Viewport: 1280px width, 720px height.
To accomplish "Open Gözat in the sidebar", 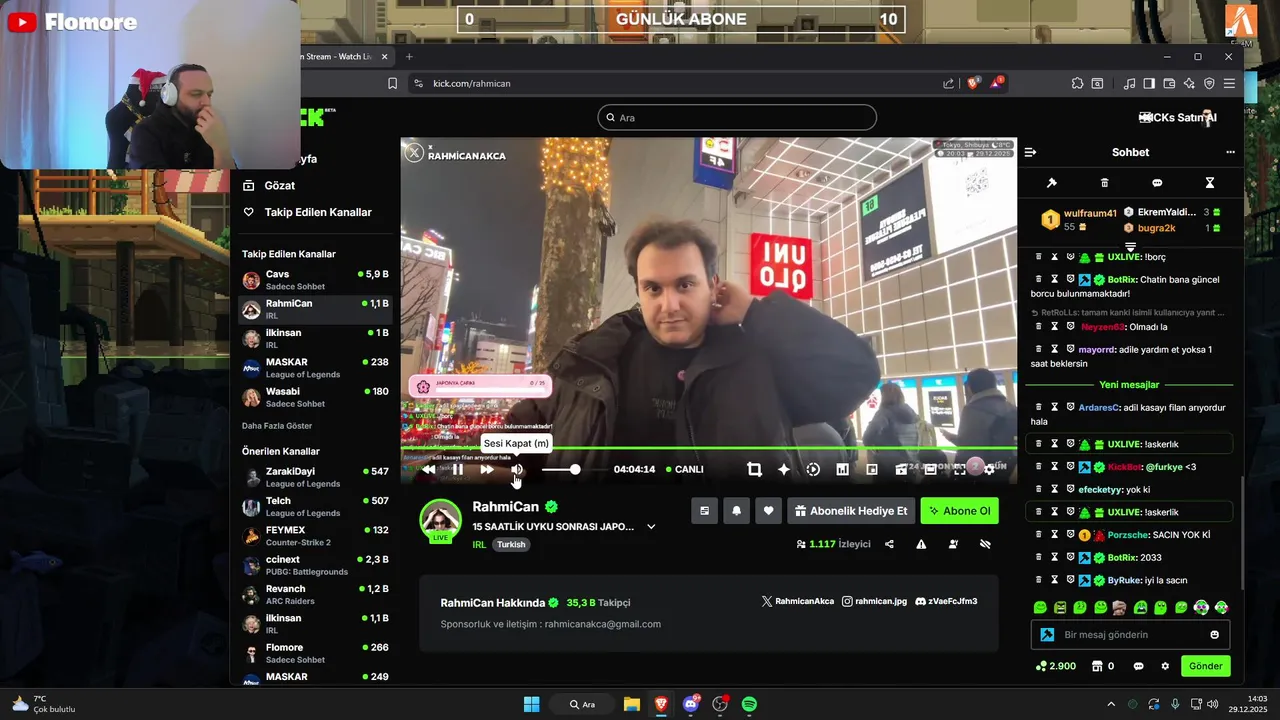I will [x=269, y=186].
